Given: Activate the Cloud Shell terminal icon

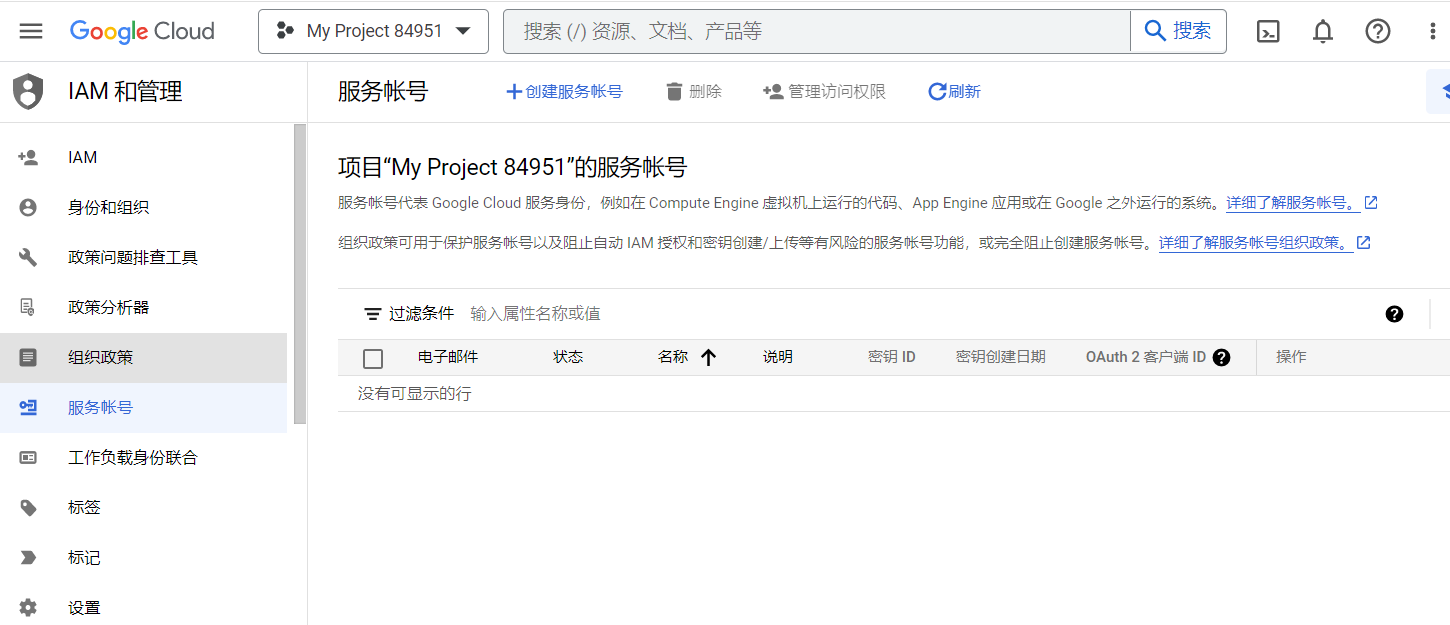Looking at the screenshot, I should pyautogui.click(x=1268, y=31).
